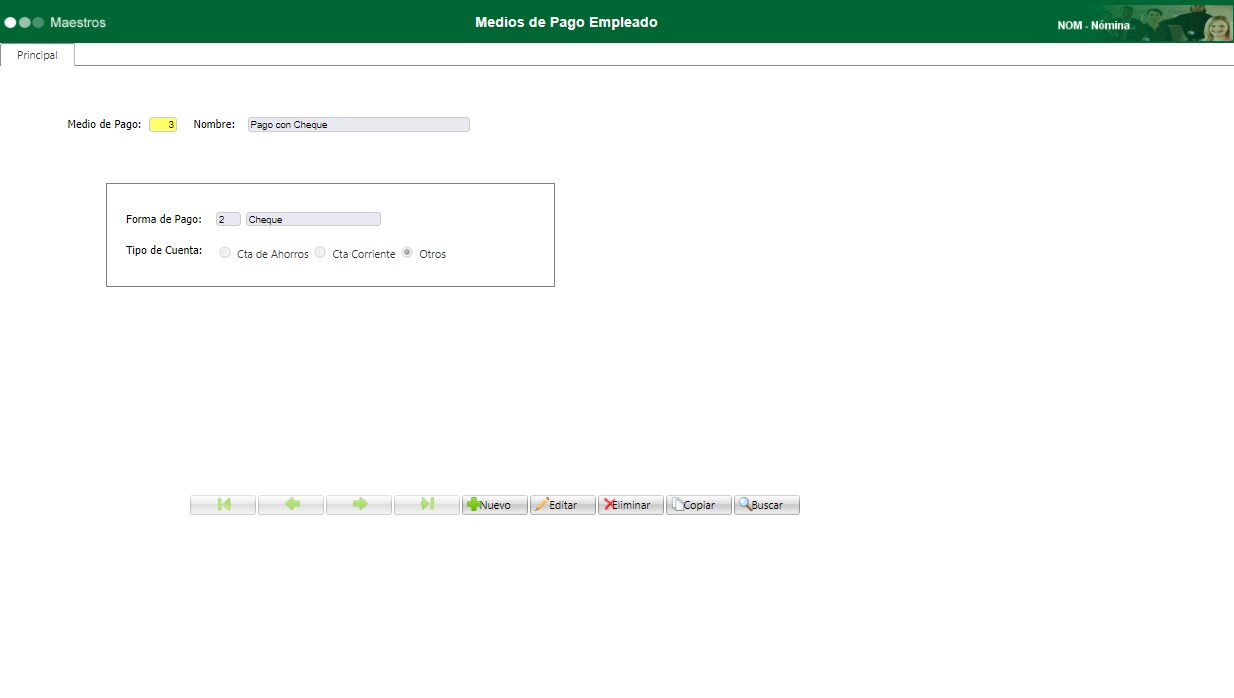Click the Forma de Pago code field
This screenshot has width=1234, height=698.
(x=228, y=219)
